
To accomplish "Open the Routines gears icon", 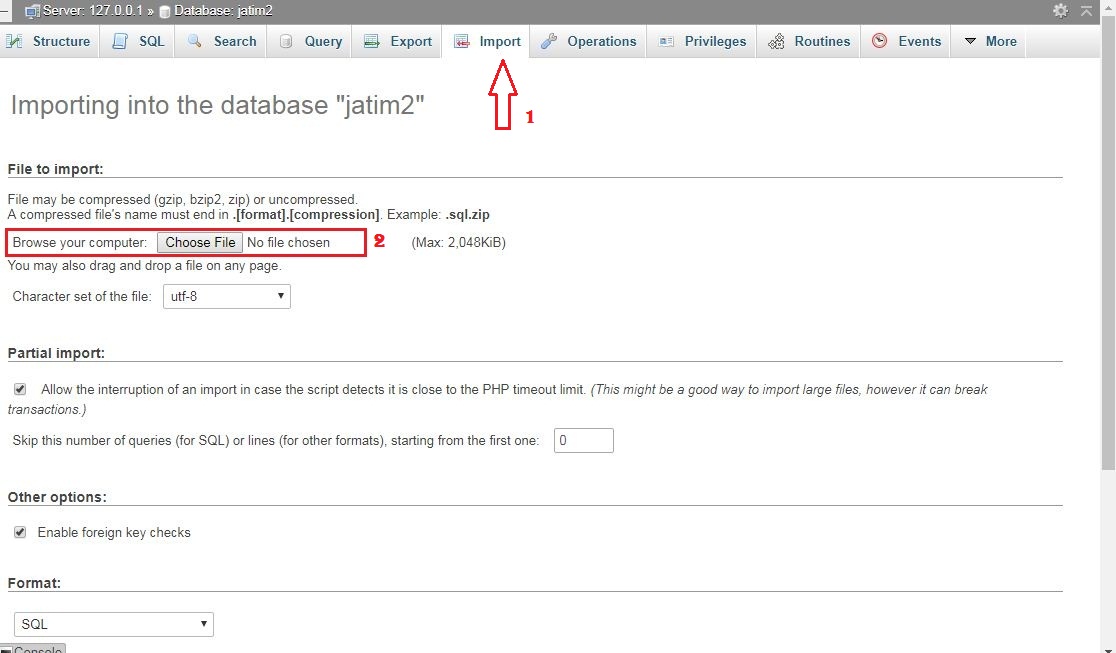I will point(775,42).
